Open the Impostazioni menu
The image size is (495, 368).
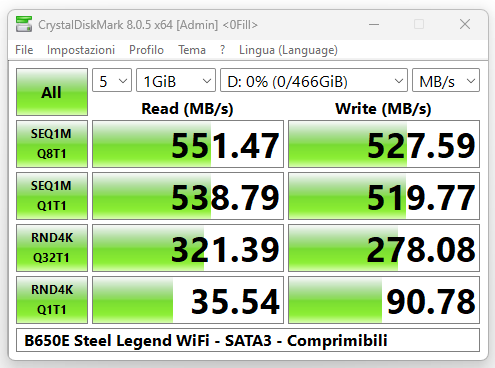[81, 50]
